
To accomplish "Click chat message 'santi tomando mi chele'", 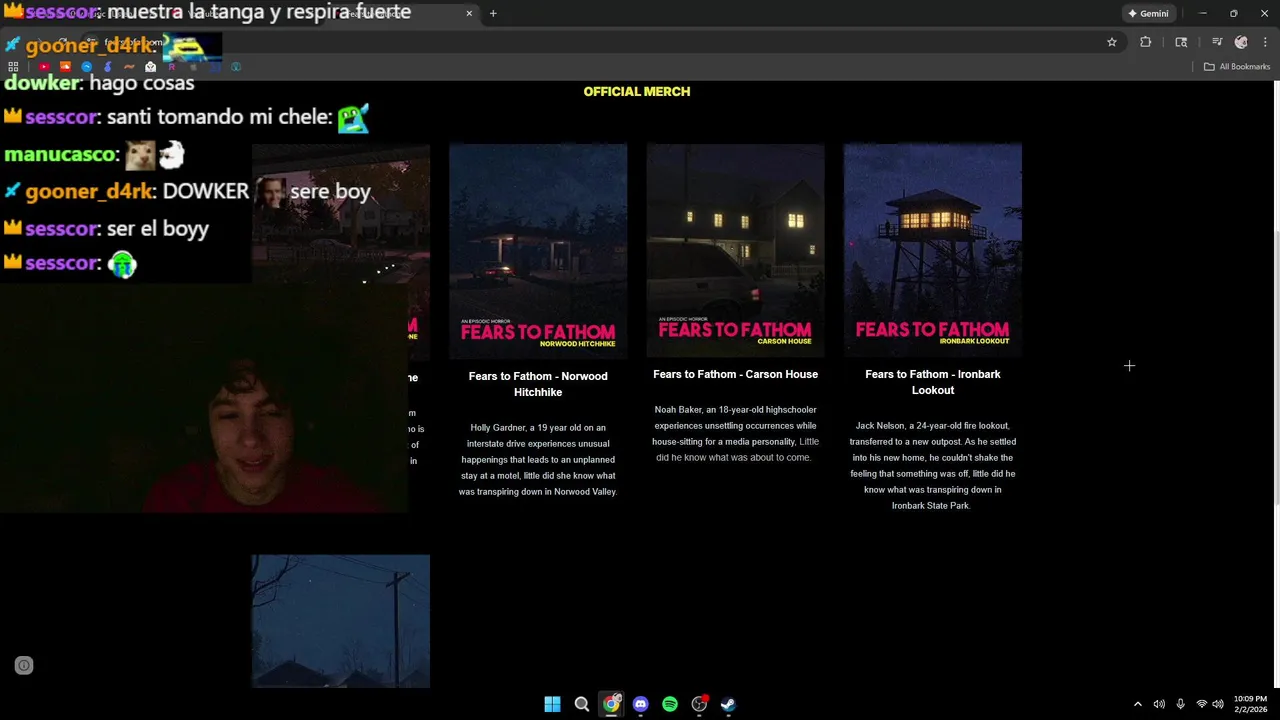I will (x=219, y=117).
